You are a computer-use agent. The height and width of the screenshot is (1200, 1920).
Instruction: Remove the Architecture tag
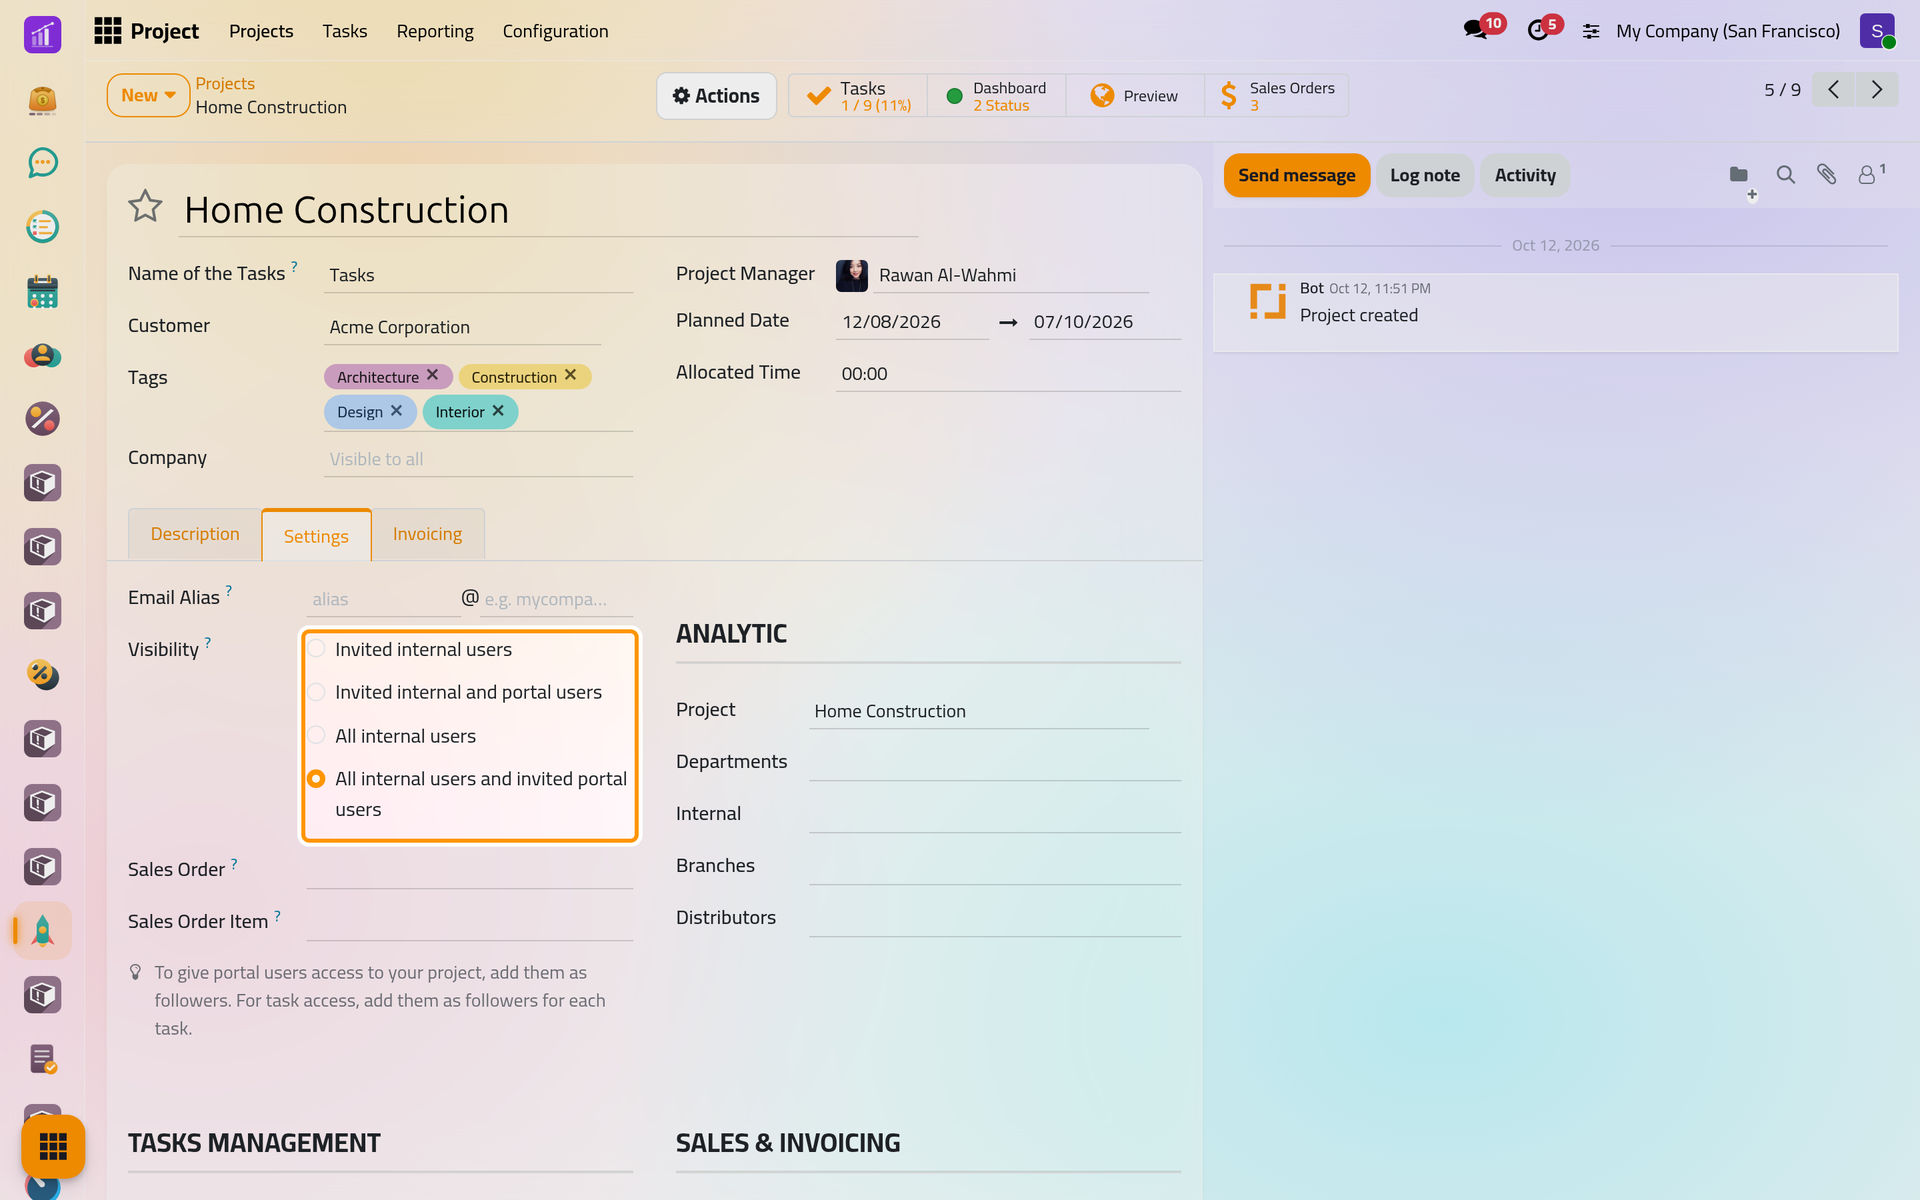point(433,375)
